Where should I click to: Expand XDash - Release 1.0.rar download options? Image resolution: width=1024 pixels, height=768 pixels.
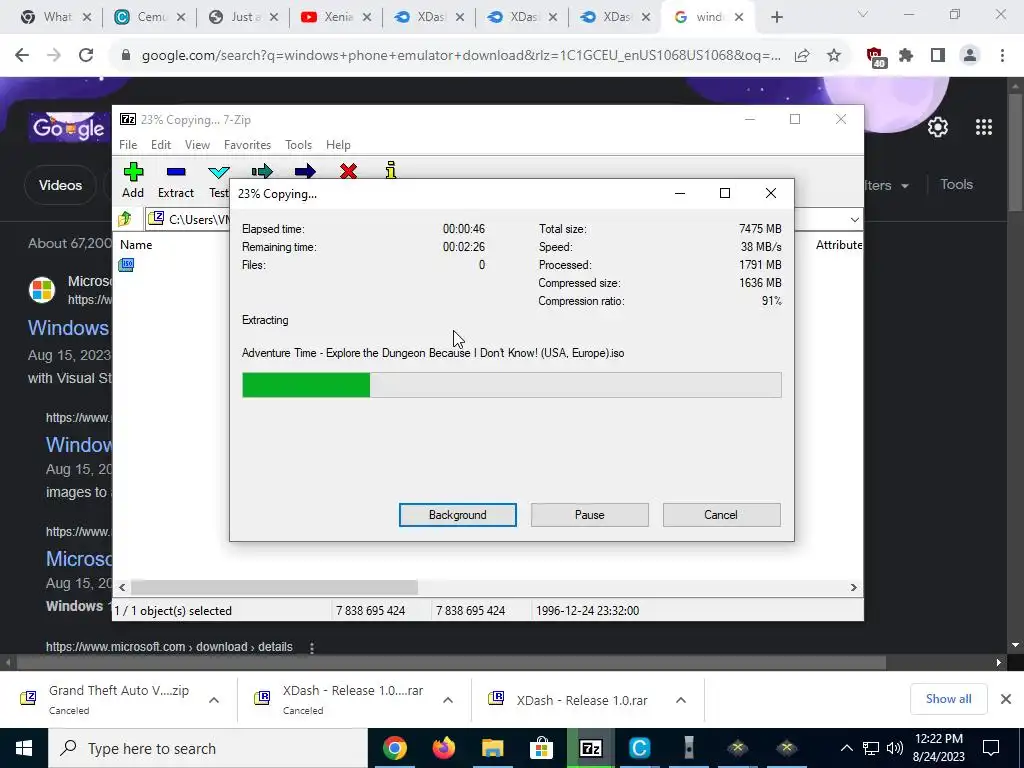pyautogui.click(x=680, y=700)
